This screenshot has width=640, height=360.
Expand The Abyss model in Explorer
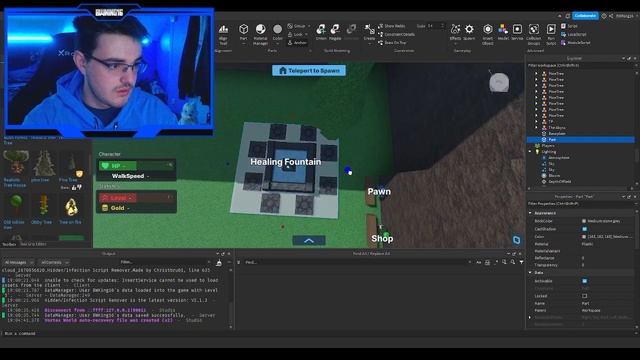tap(537, 127)
